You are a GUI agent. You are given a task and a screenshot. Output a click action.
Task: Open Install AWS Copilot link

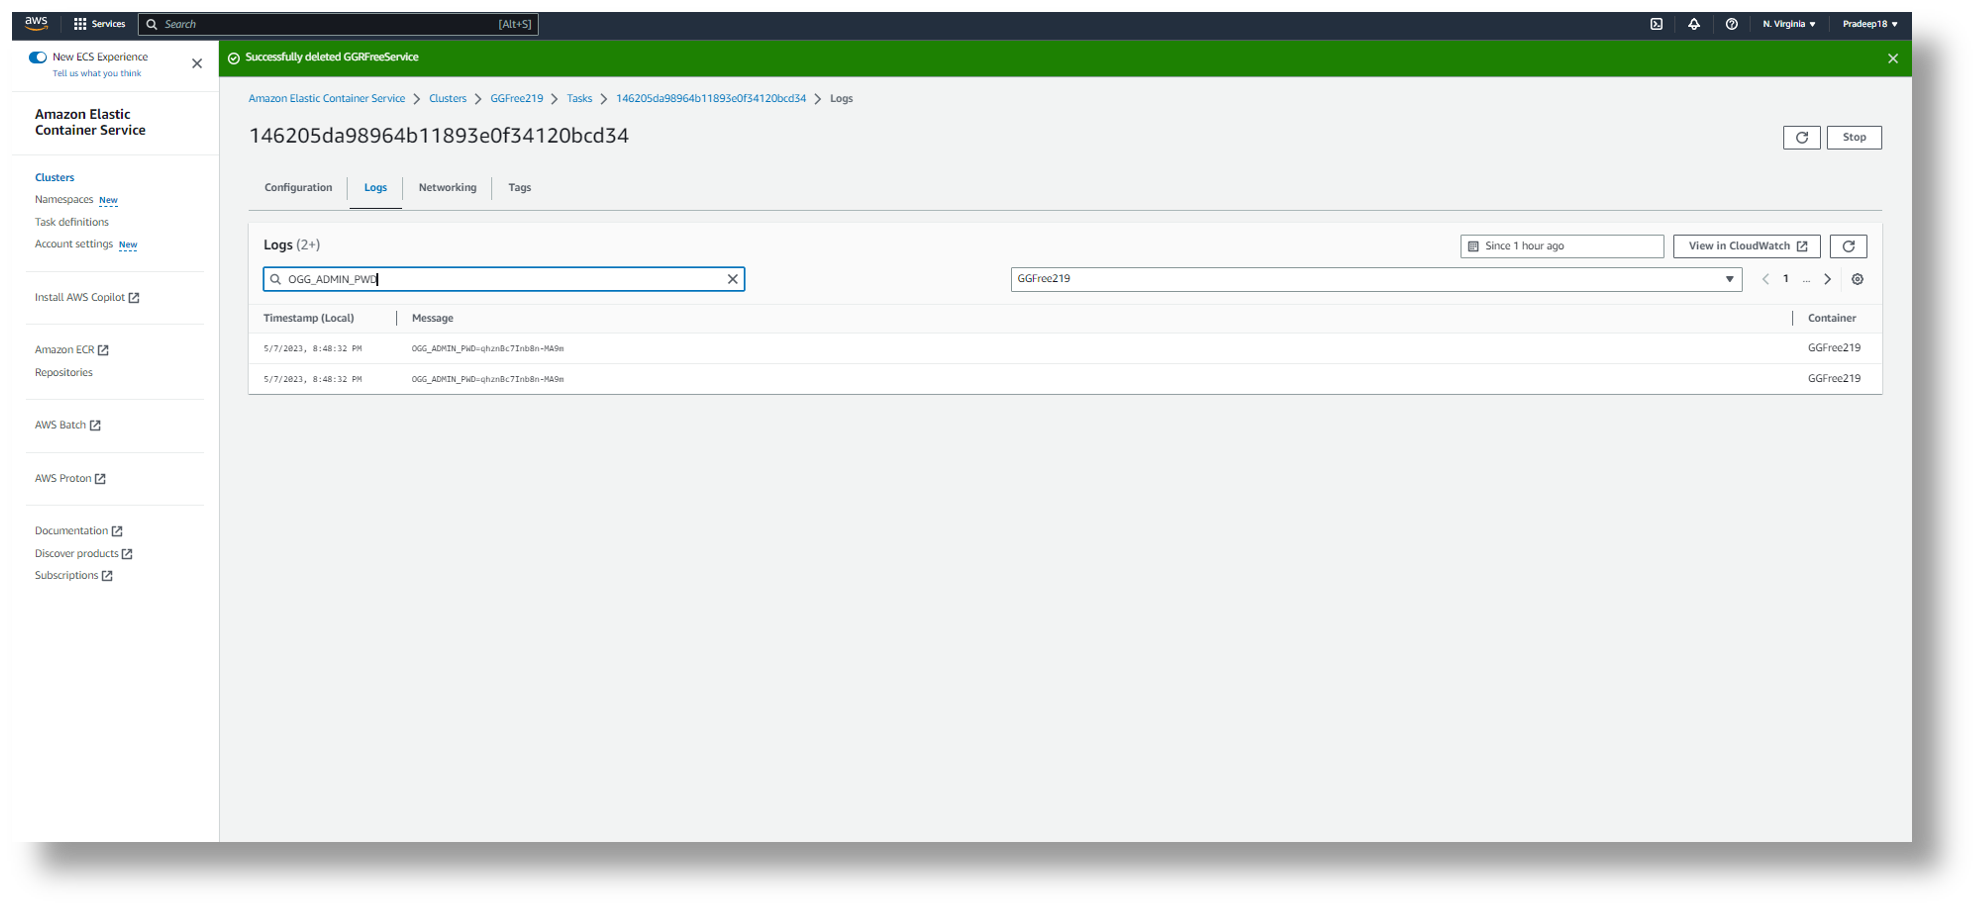click(x=87, y=298)
